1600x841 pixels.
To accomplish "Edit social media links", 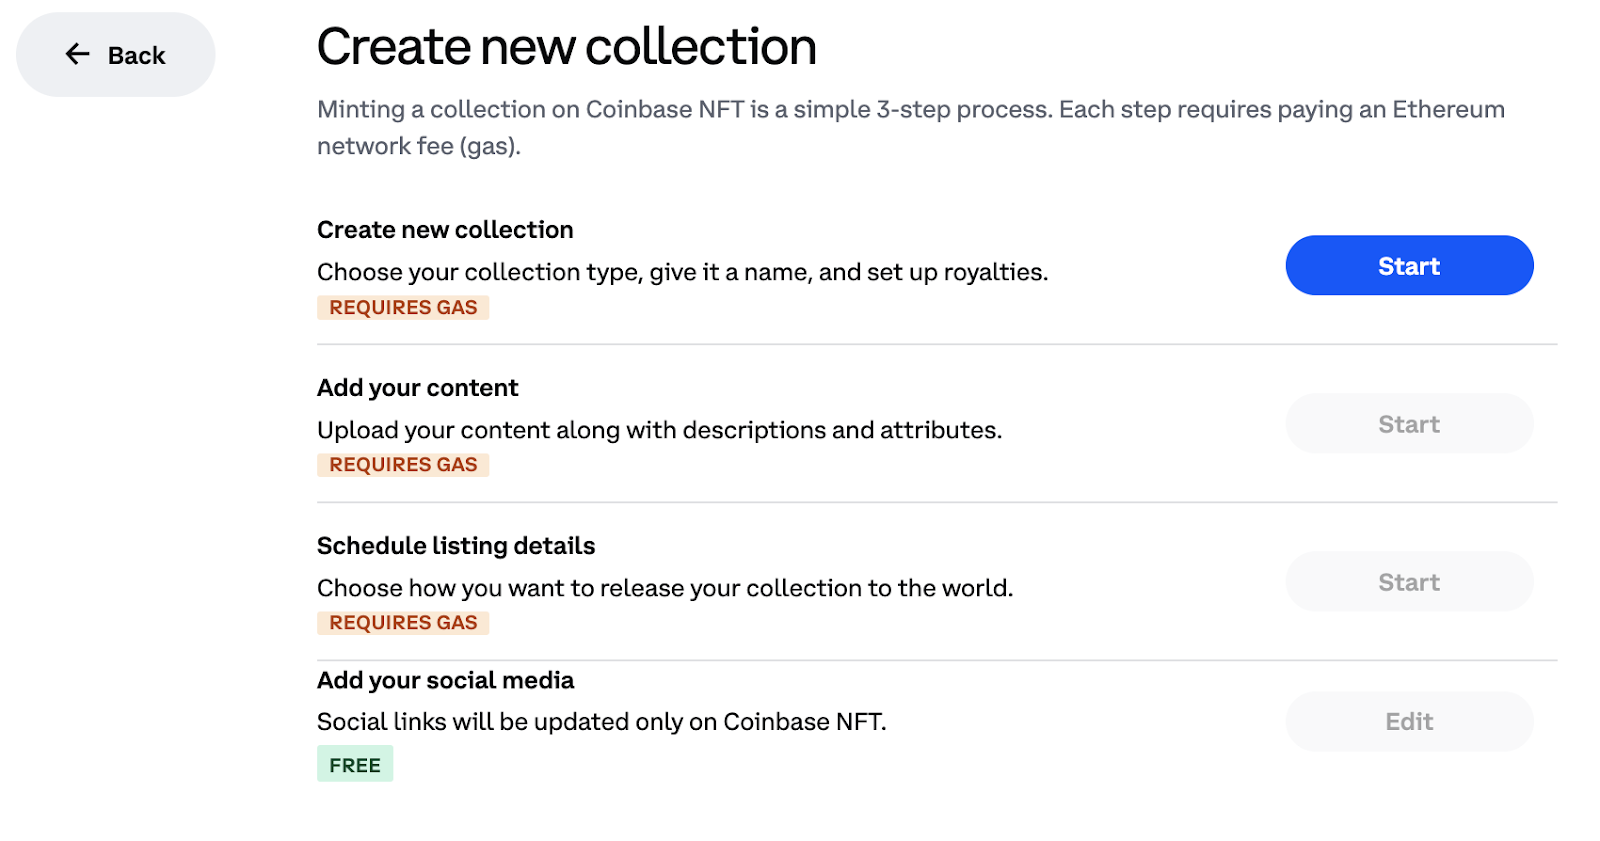I will coord(1409,721).
